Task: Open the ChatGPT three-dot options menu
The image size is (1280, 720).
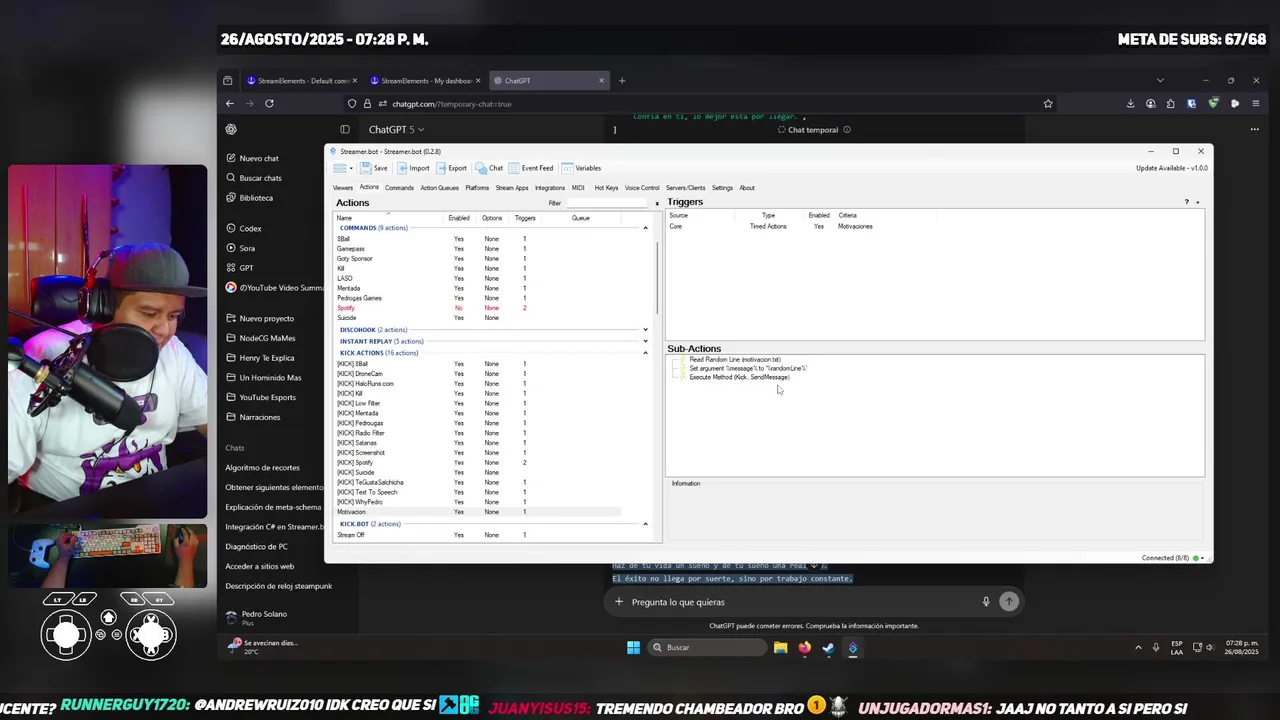Action: point(1254,129)
